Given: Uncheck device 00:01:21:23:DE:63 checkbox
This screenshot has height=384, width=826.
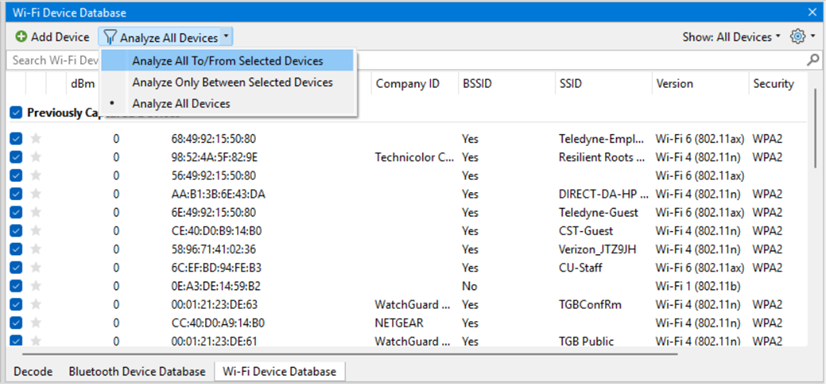Looking at the screenshot, I should pos(16,304).
